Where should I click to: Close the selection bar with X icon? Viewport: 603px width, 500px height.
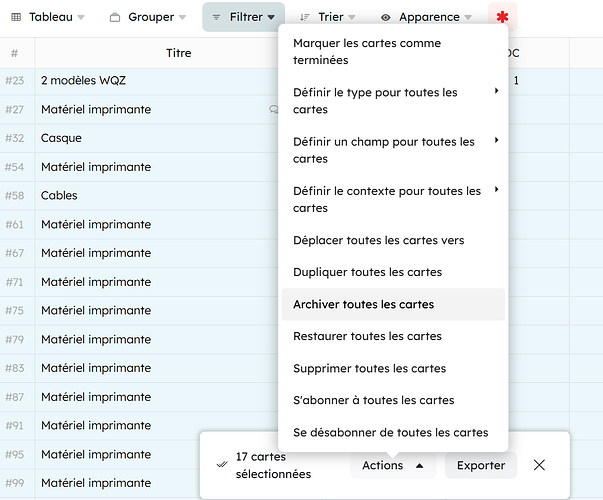[539, 465]
